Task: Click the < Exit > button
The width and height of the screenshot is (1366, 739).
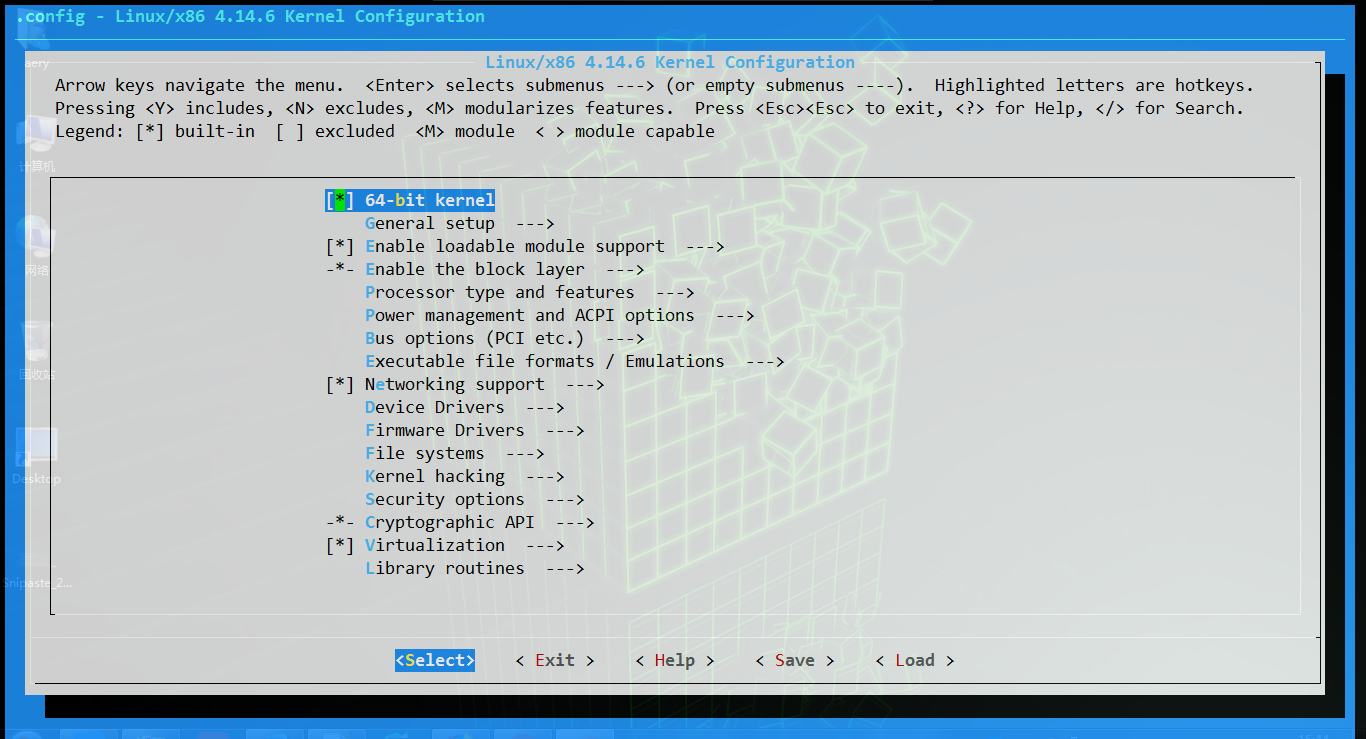Action: [x=555, y=660]
